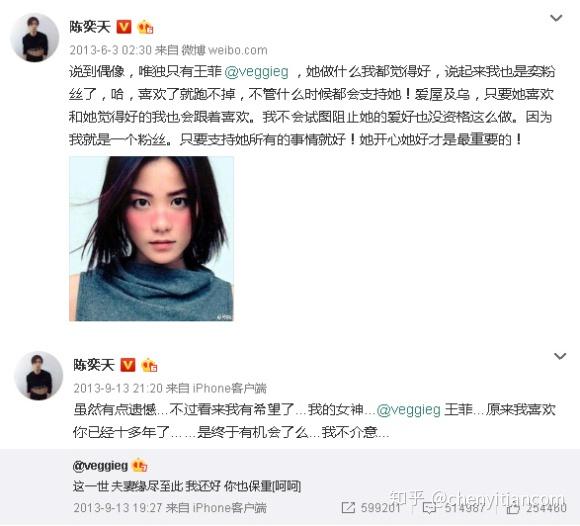Open the first post's profile avatar
The height and width of the screenshot is (526, 580).
coord(34,37)
